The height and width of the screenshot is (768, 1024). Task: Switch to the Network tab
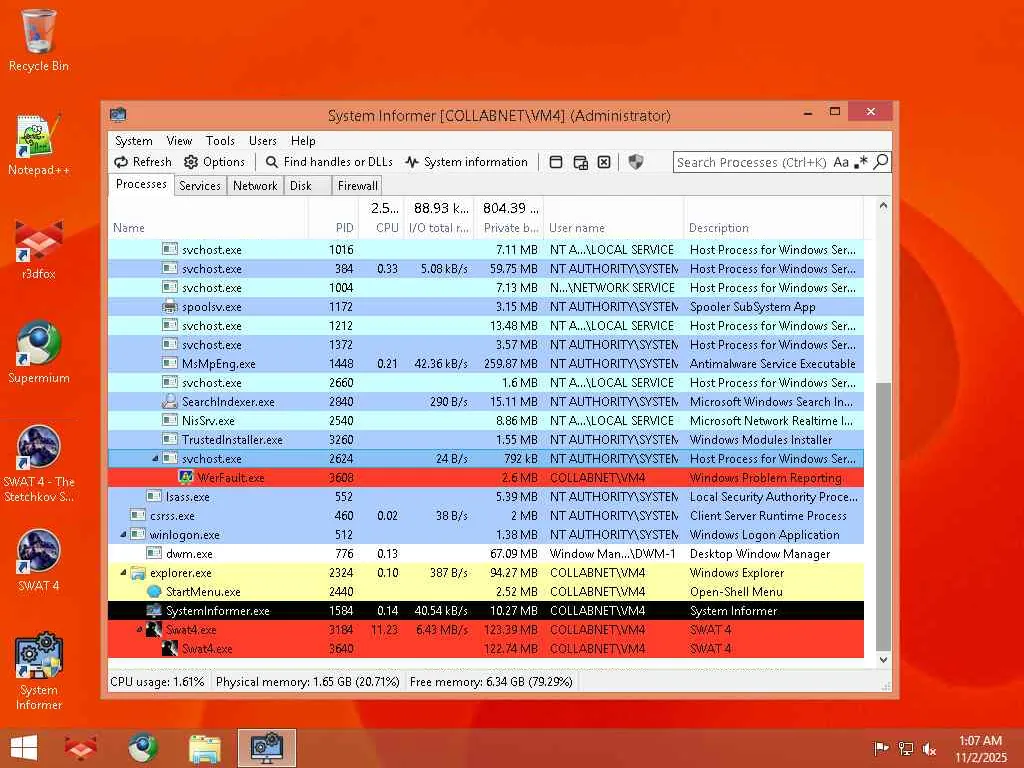tap(255, 185)
